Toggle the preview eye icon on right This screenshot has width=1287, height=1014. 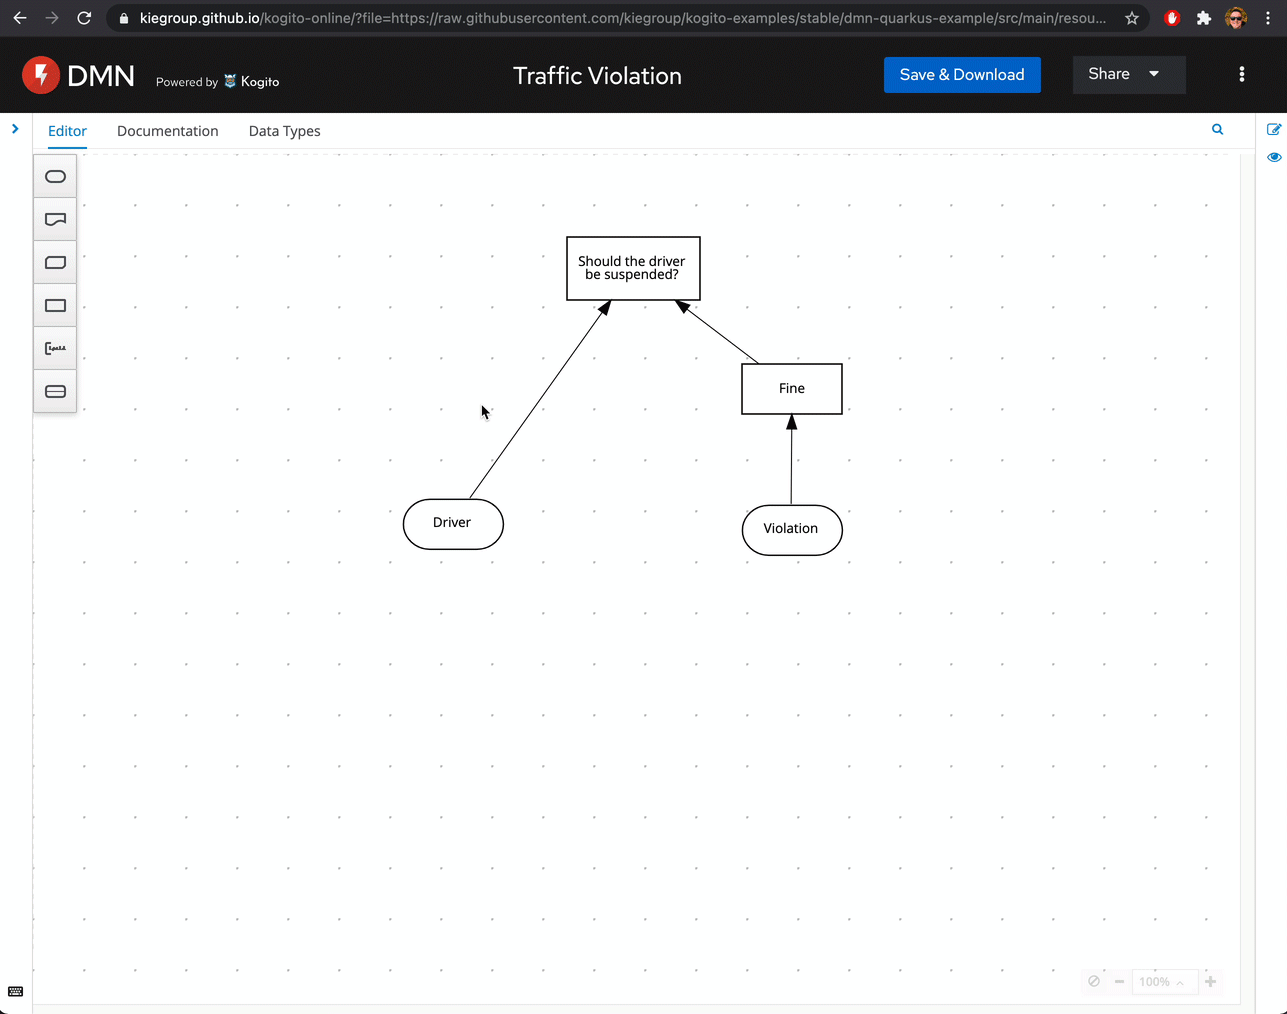pyautogui.click(x=1273, y=157)
